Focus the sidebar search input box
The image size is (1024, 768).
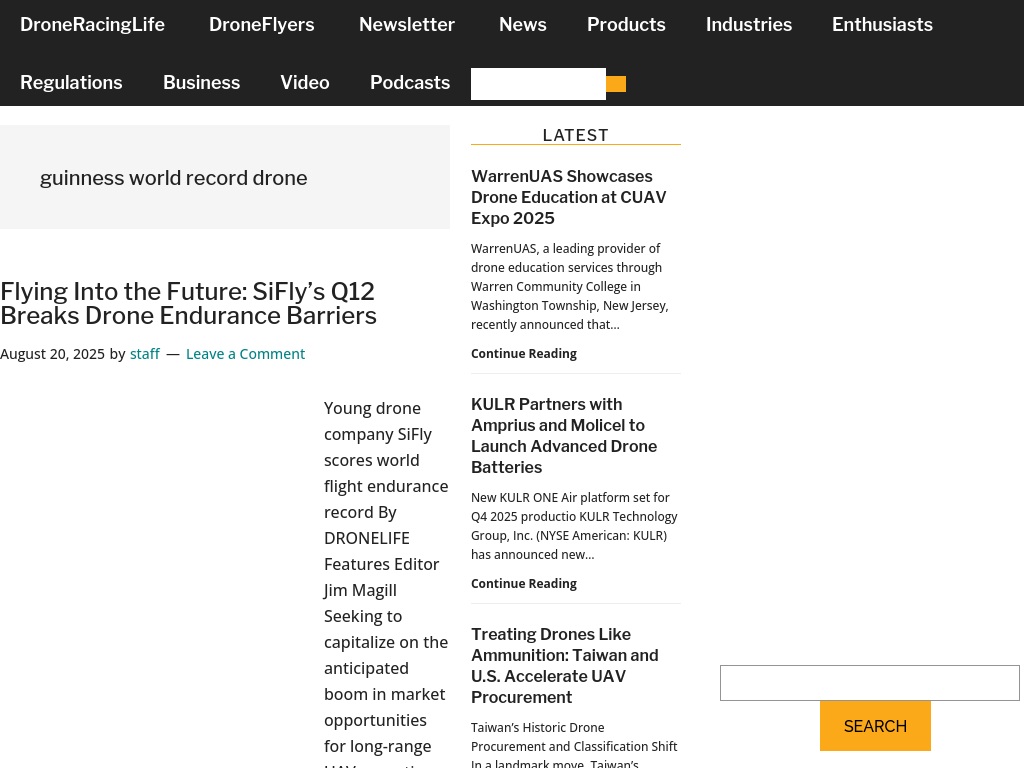coord(869,683)
